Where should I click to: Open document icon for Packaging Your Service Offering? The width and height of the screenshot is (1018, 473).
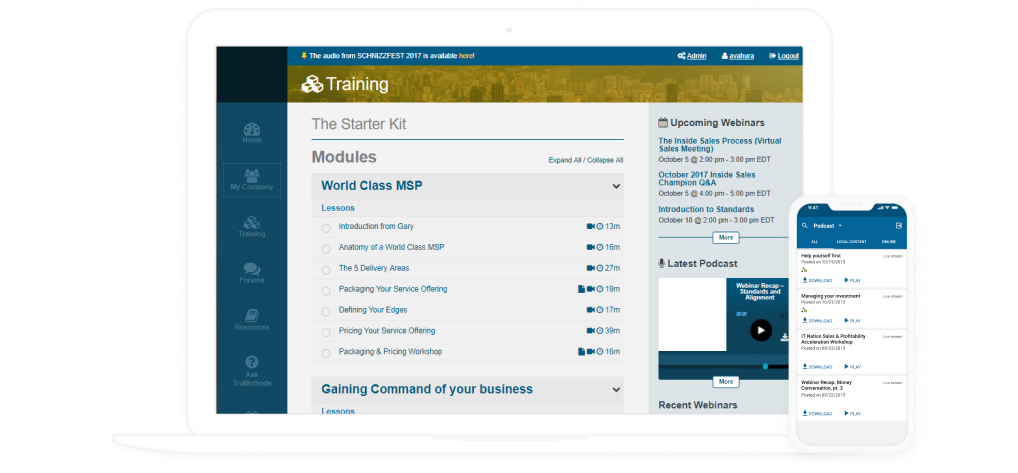pyautogui.click(x=582, y=289)
